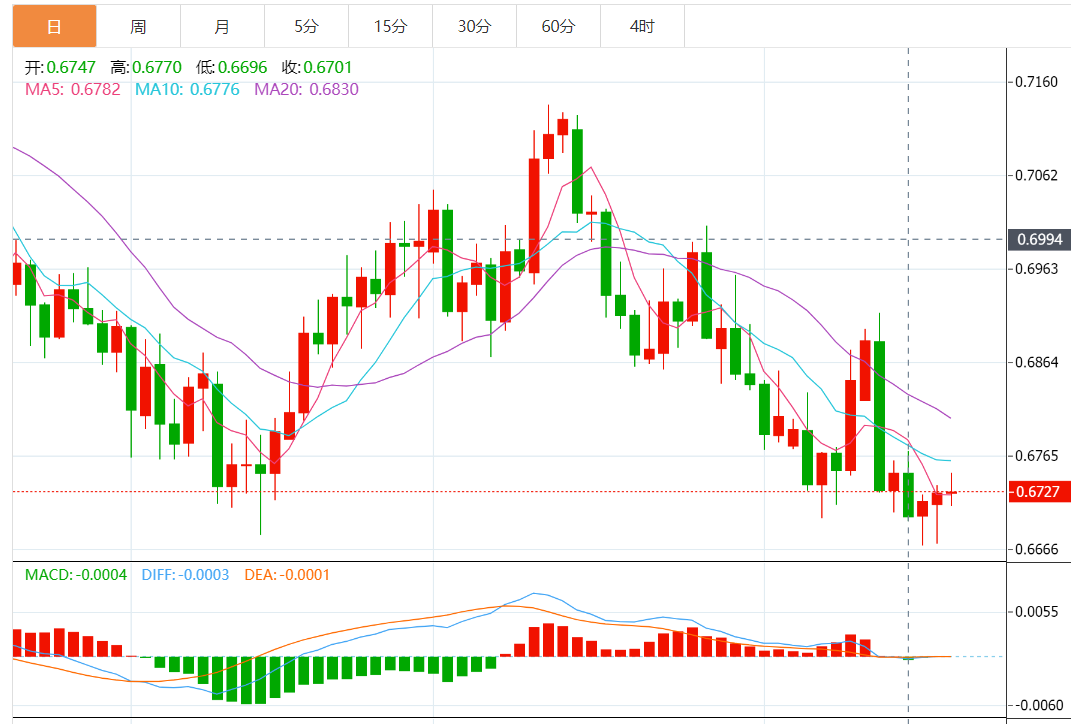Click the 高:0.6770 high price value
The width and height of the screenshot is (1071, 724).
pos(146,68)
